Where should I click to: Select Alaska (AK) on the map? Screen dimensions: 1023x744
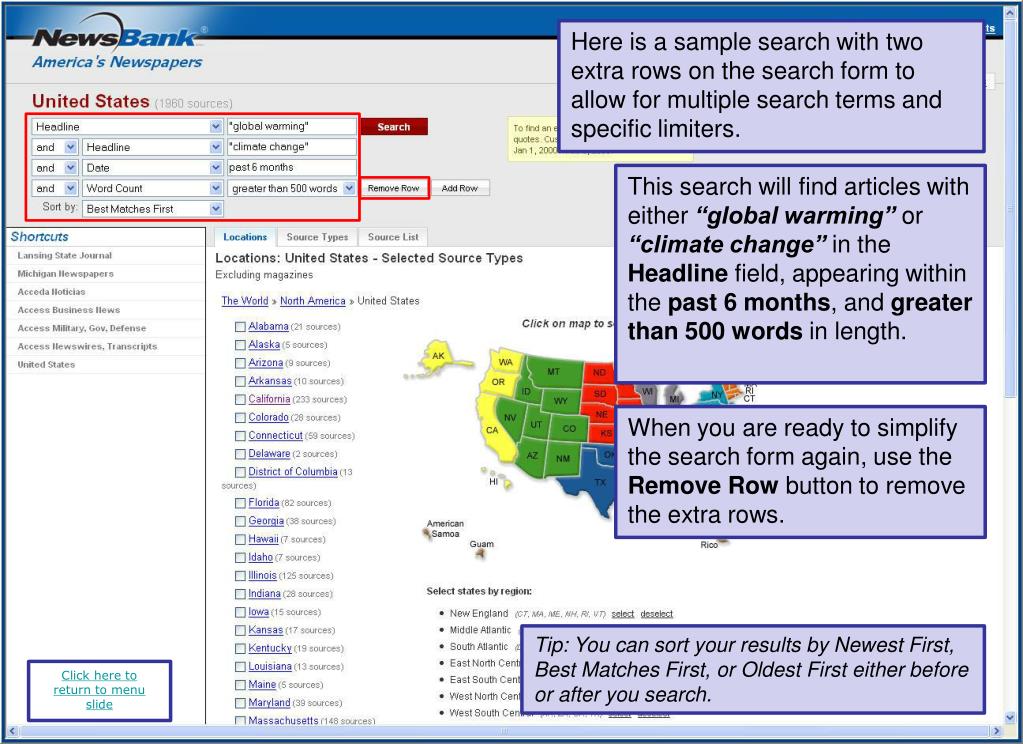(x=438, y=356)
